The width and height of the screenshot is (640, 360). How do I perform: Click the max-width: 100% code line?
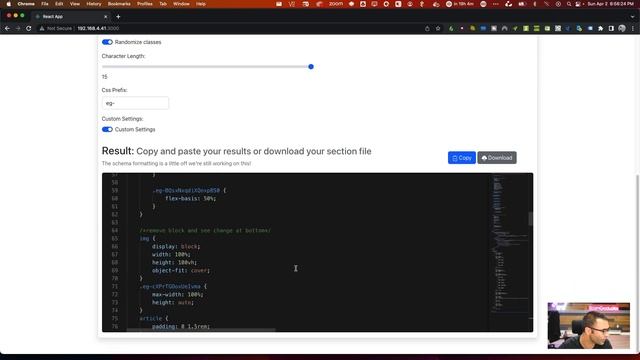click(178, 294)
